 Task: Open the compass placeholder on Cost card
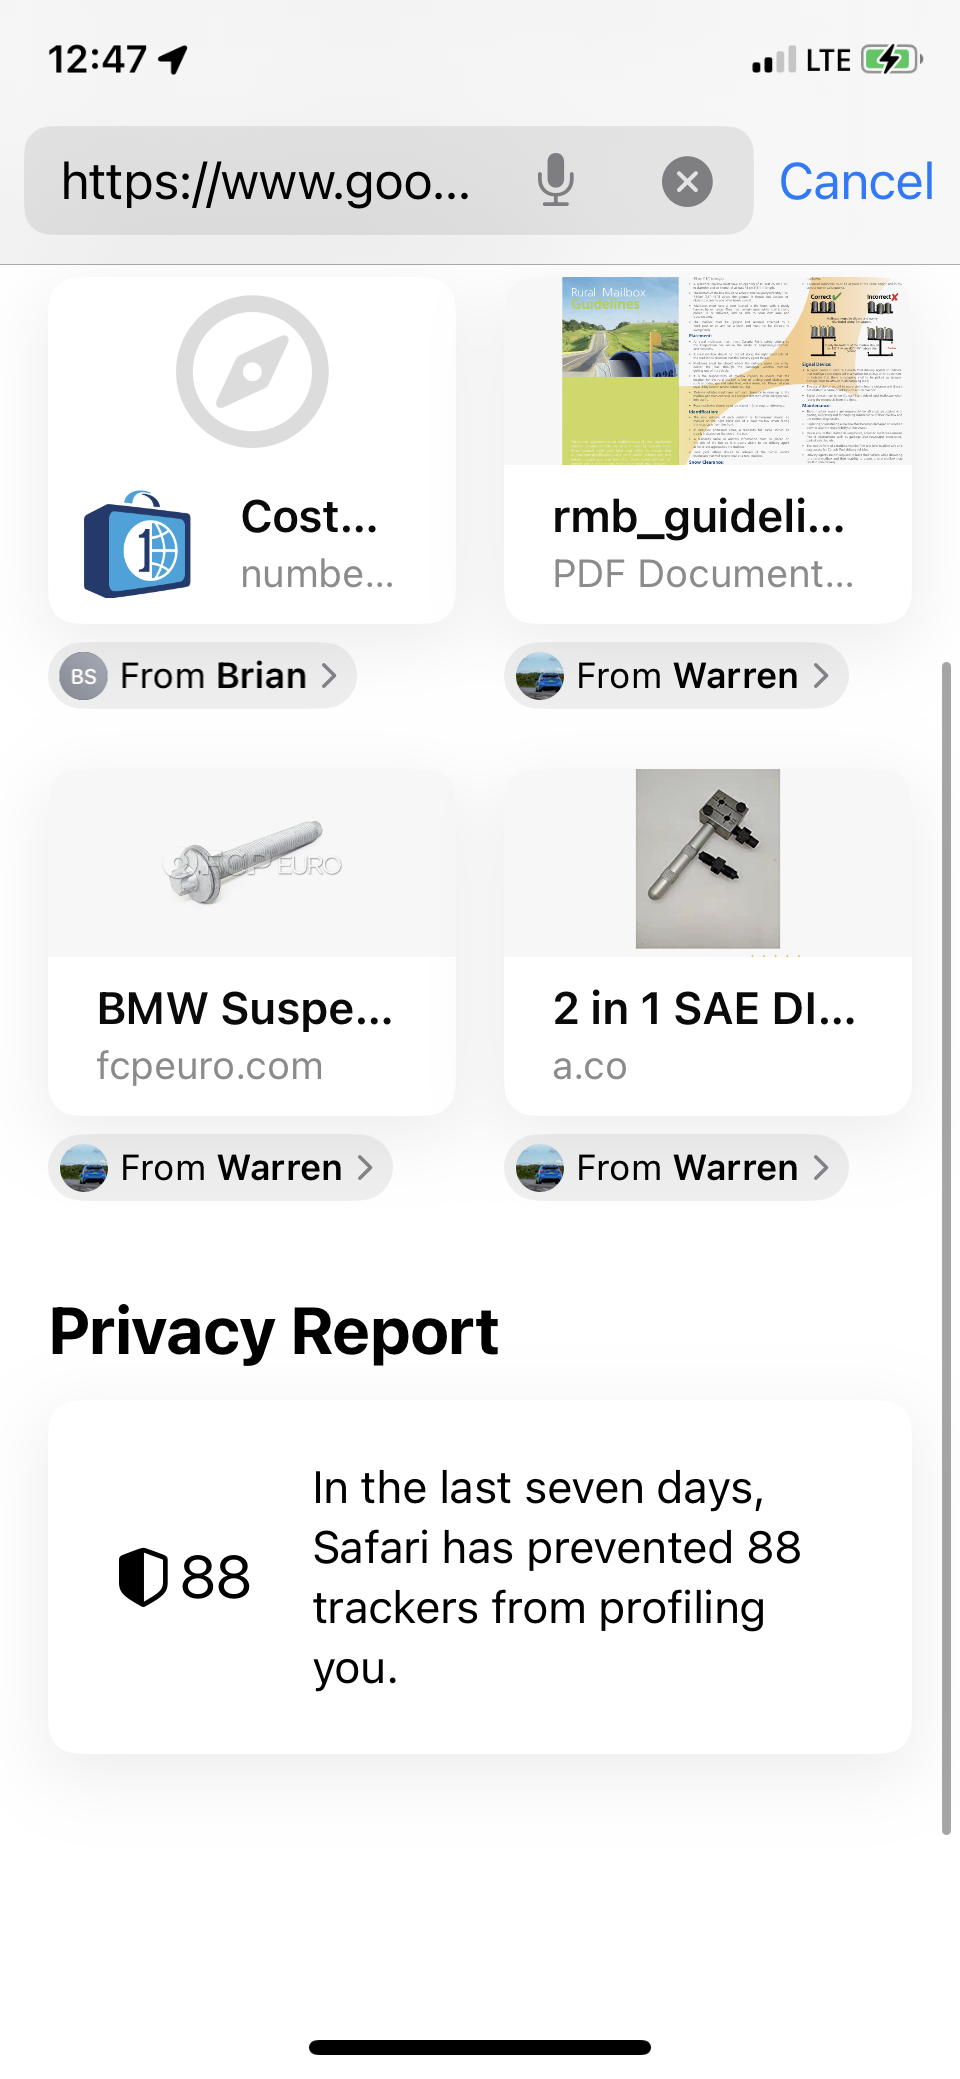252,371
